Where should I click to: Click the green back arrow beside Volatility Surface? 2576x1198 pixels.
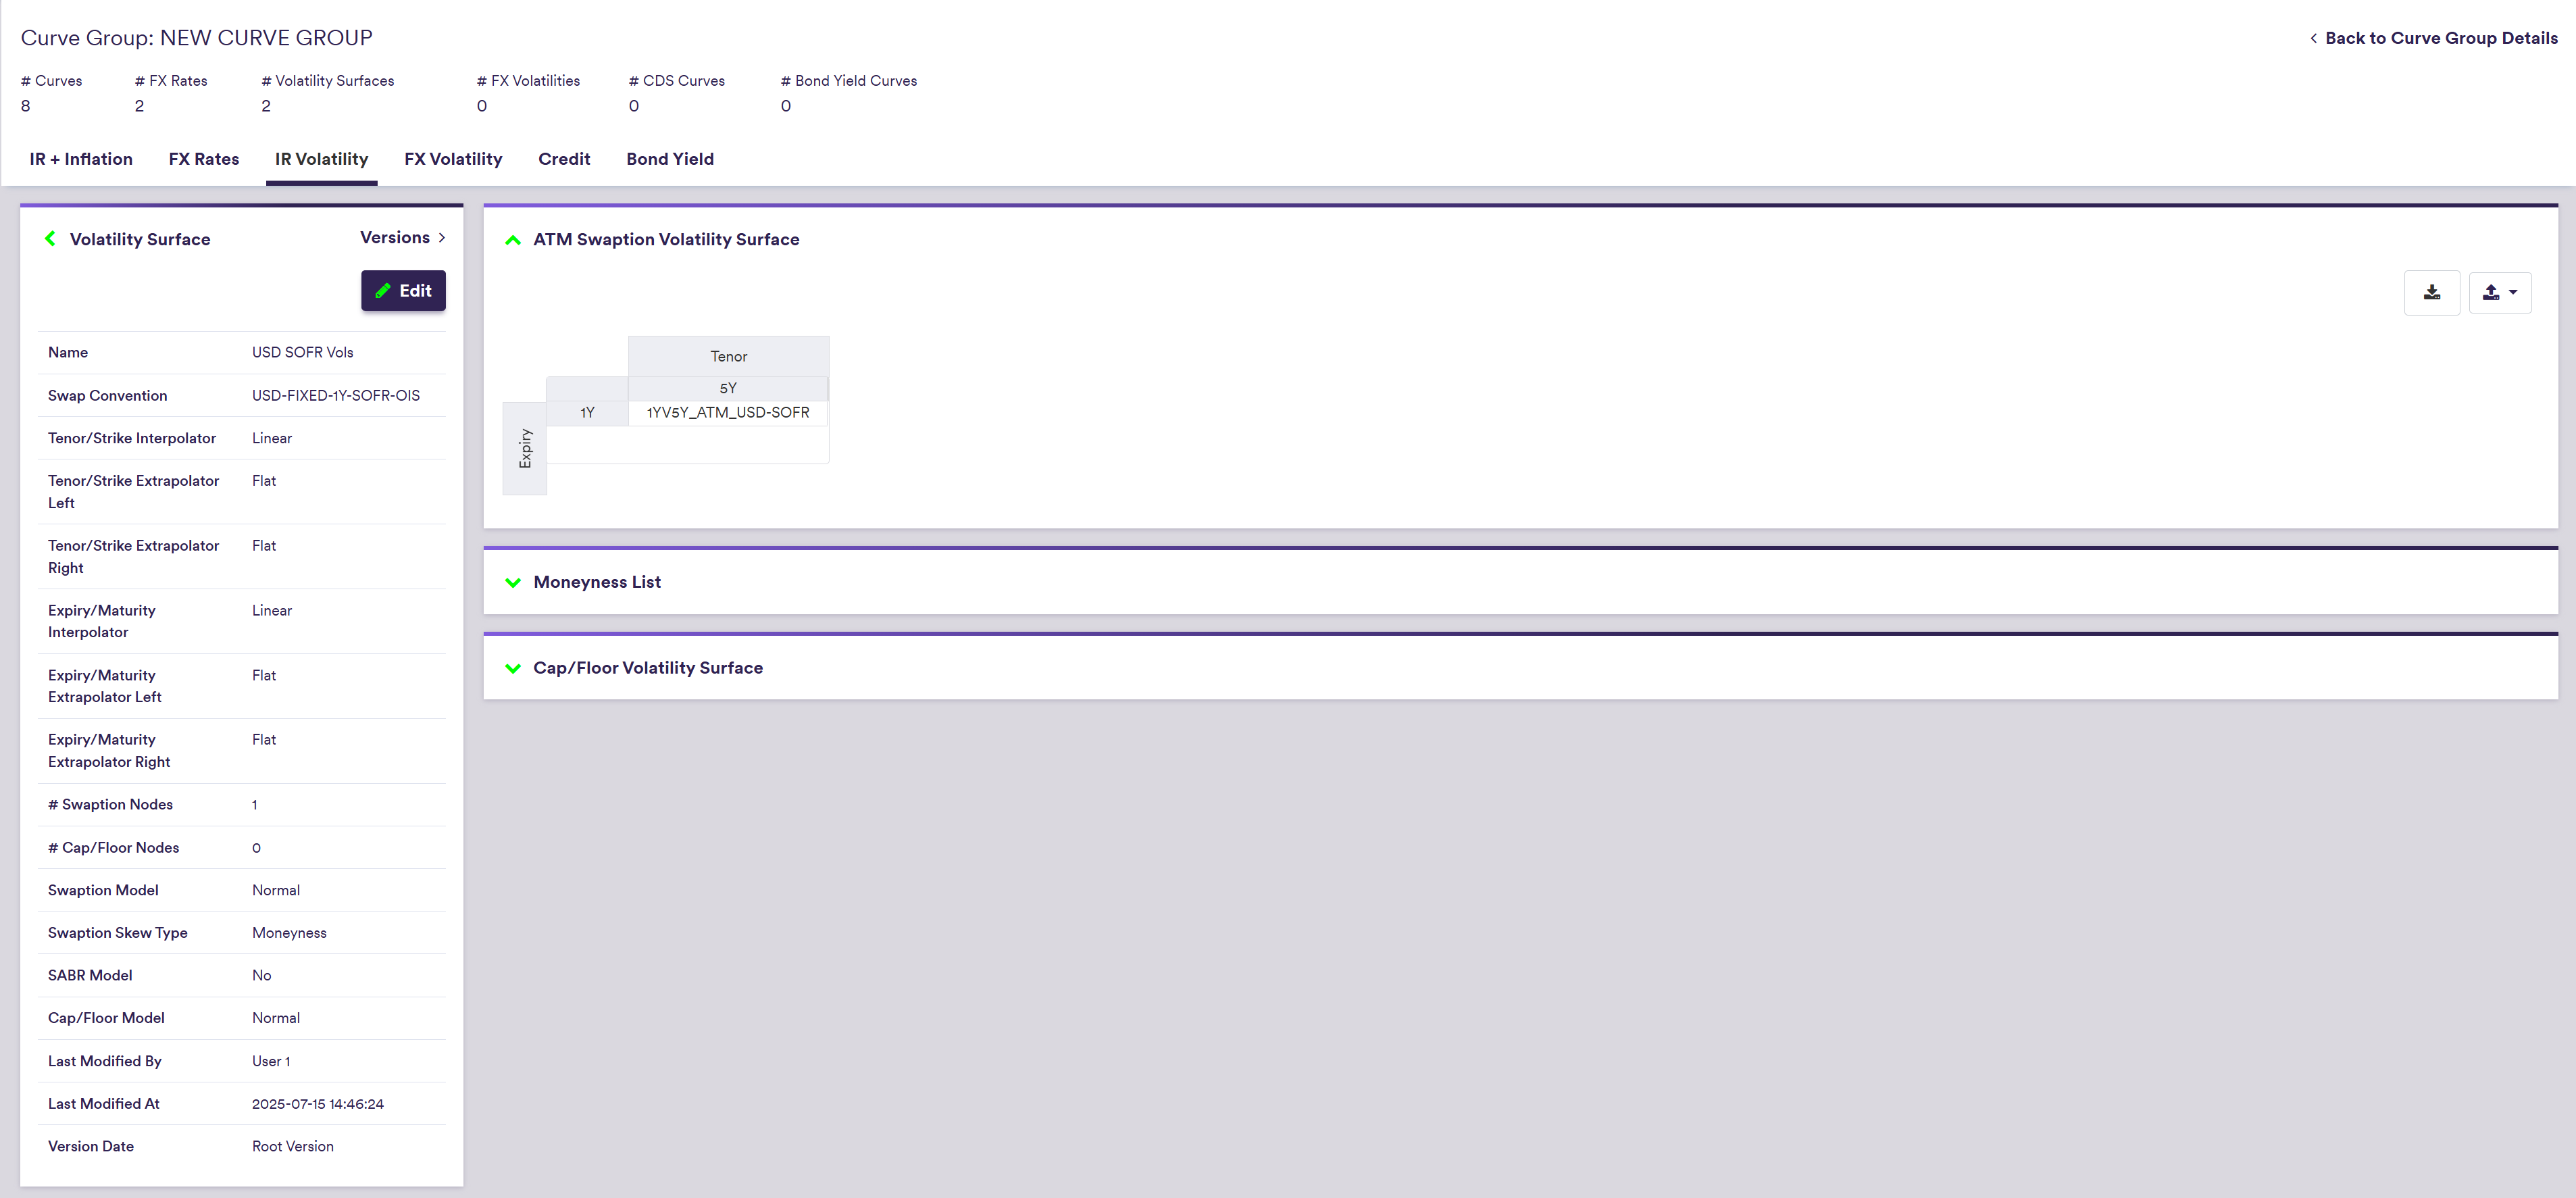click(50, 238)
